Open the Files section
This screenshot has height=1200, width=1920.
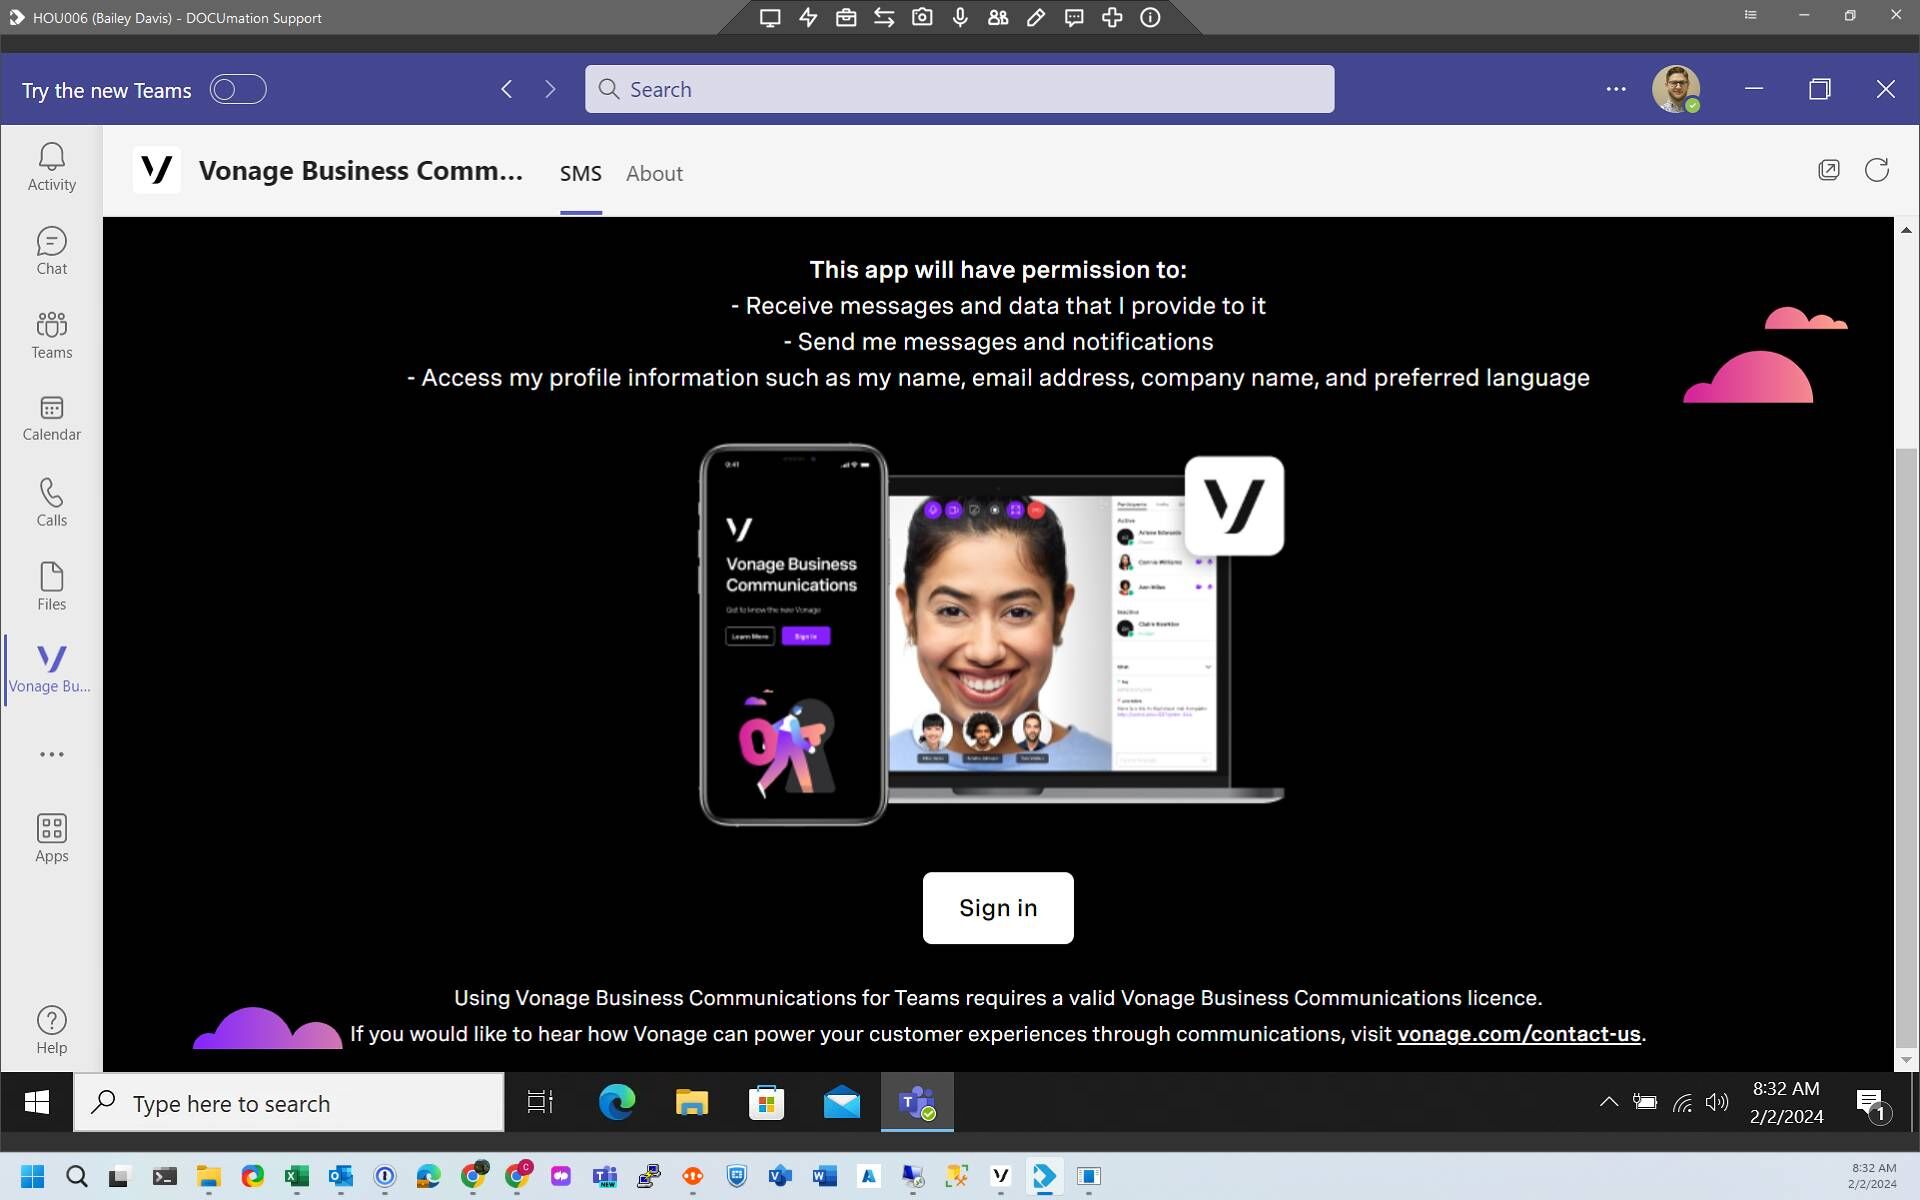tap(51, 586)
